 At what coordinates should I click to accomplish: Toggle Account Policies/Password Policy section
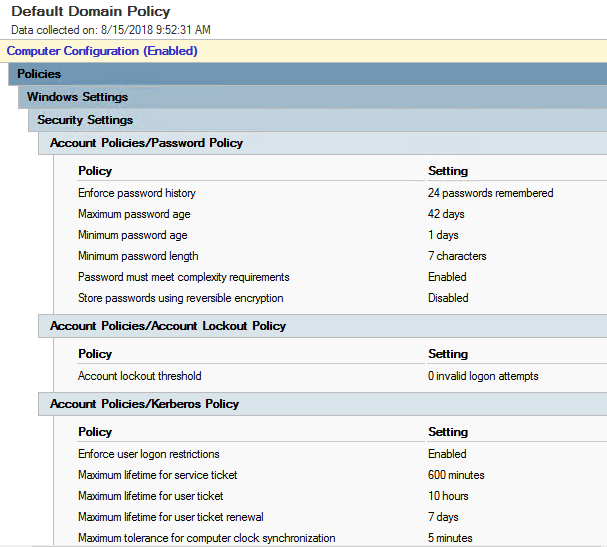(x=146, y=143)
